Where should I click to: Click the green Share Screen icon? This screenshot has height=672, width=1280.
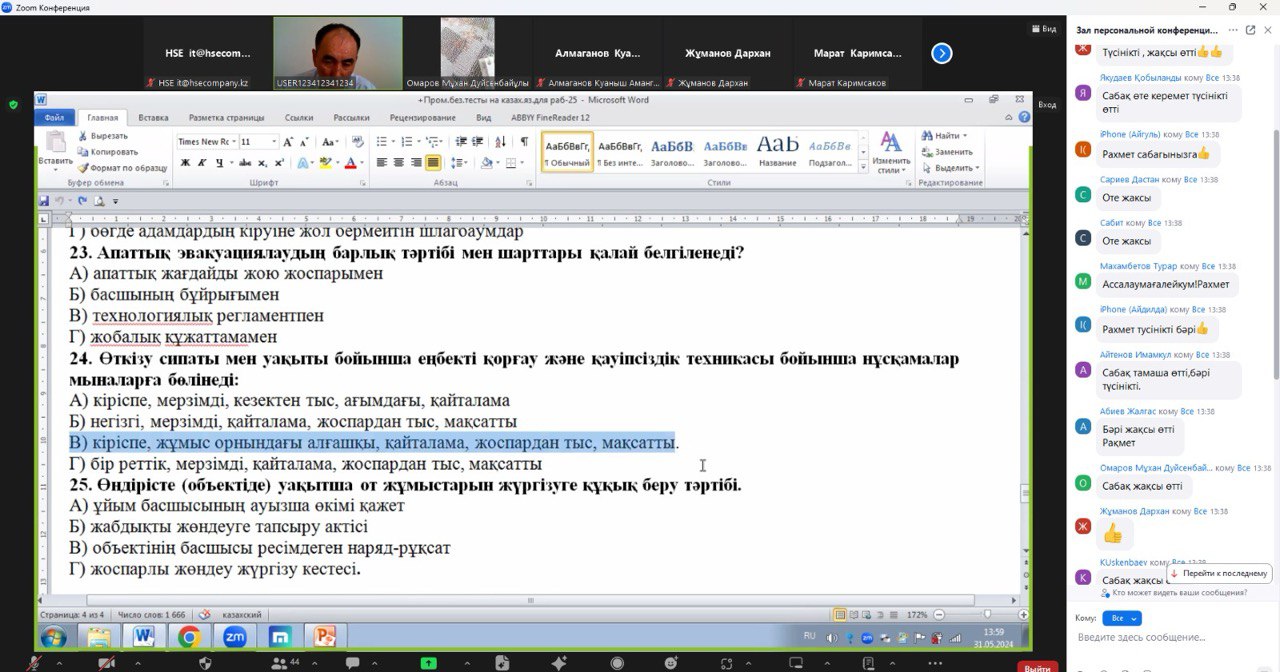click(x=429, y=662)
